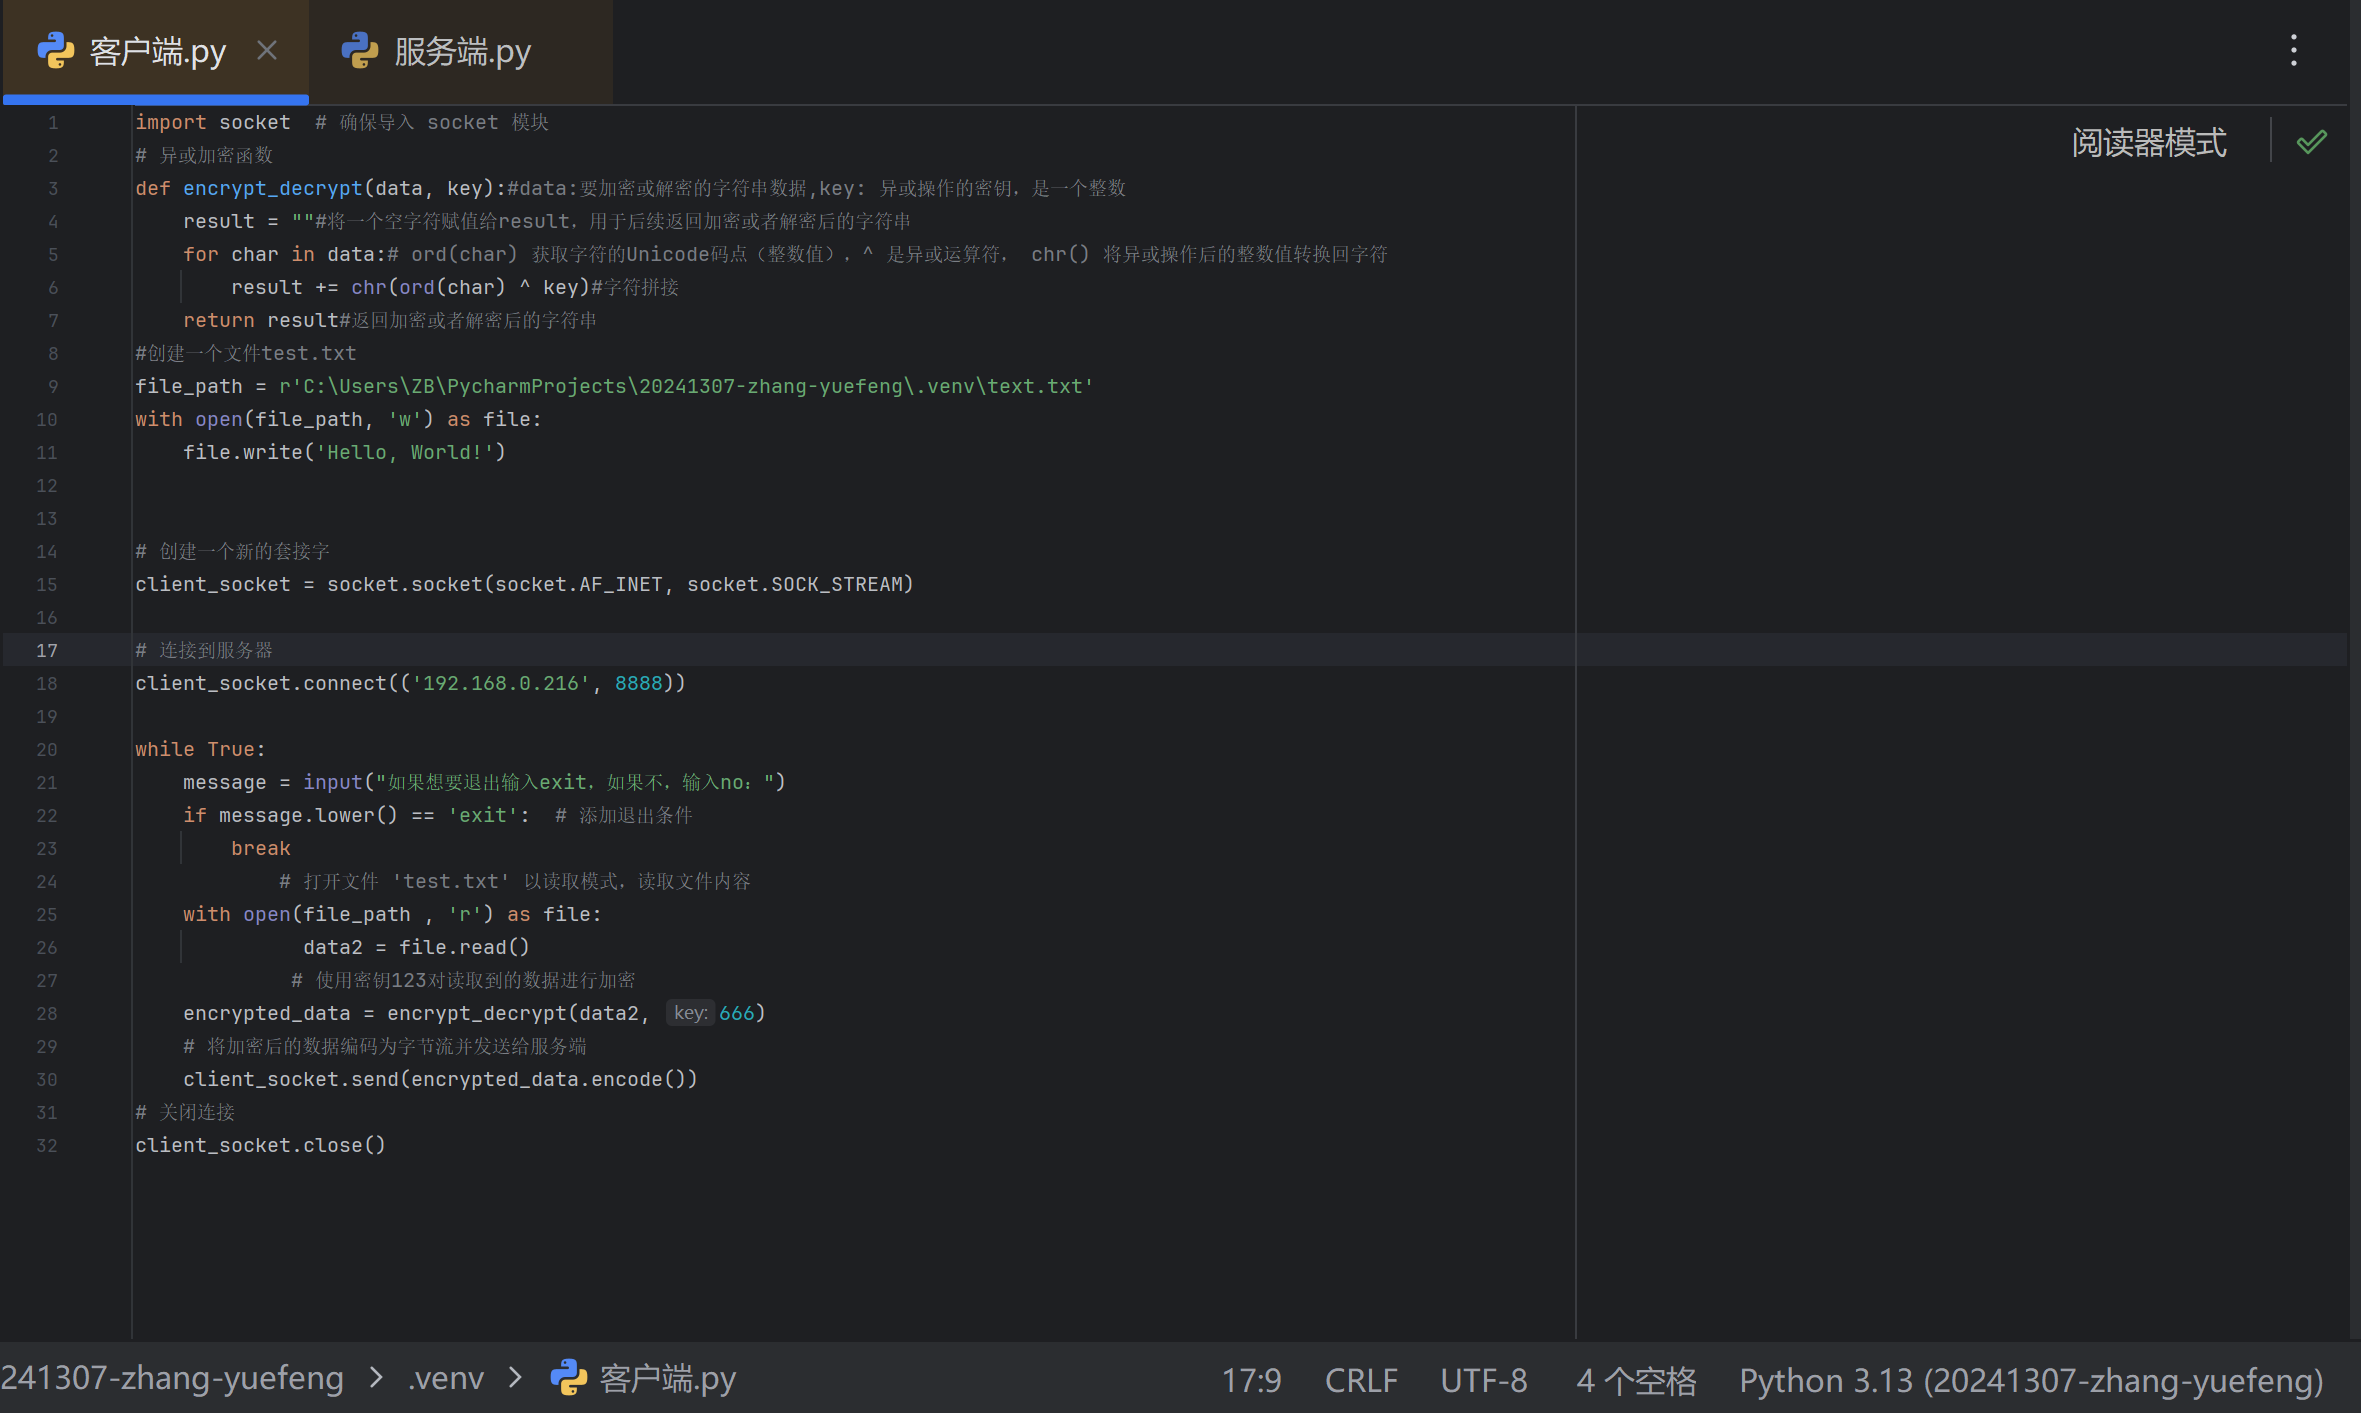Open the 4 个空格 indent settings
Viewport: 2361px width, 1413px height.
pyautogui.click(x=1635, y=1380)
